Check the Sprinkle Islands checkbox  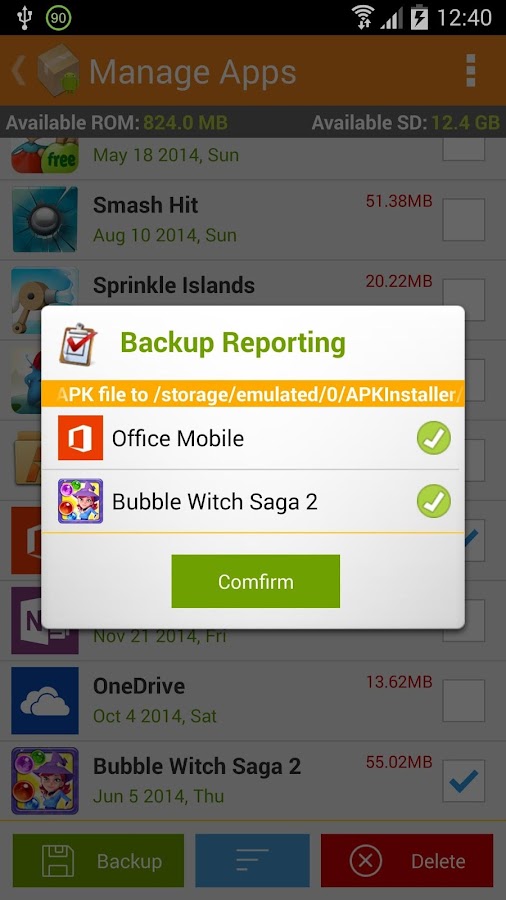coord(464,300)
